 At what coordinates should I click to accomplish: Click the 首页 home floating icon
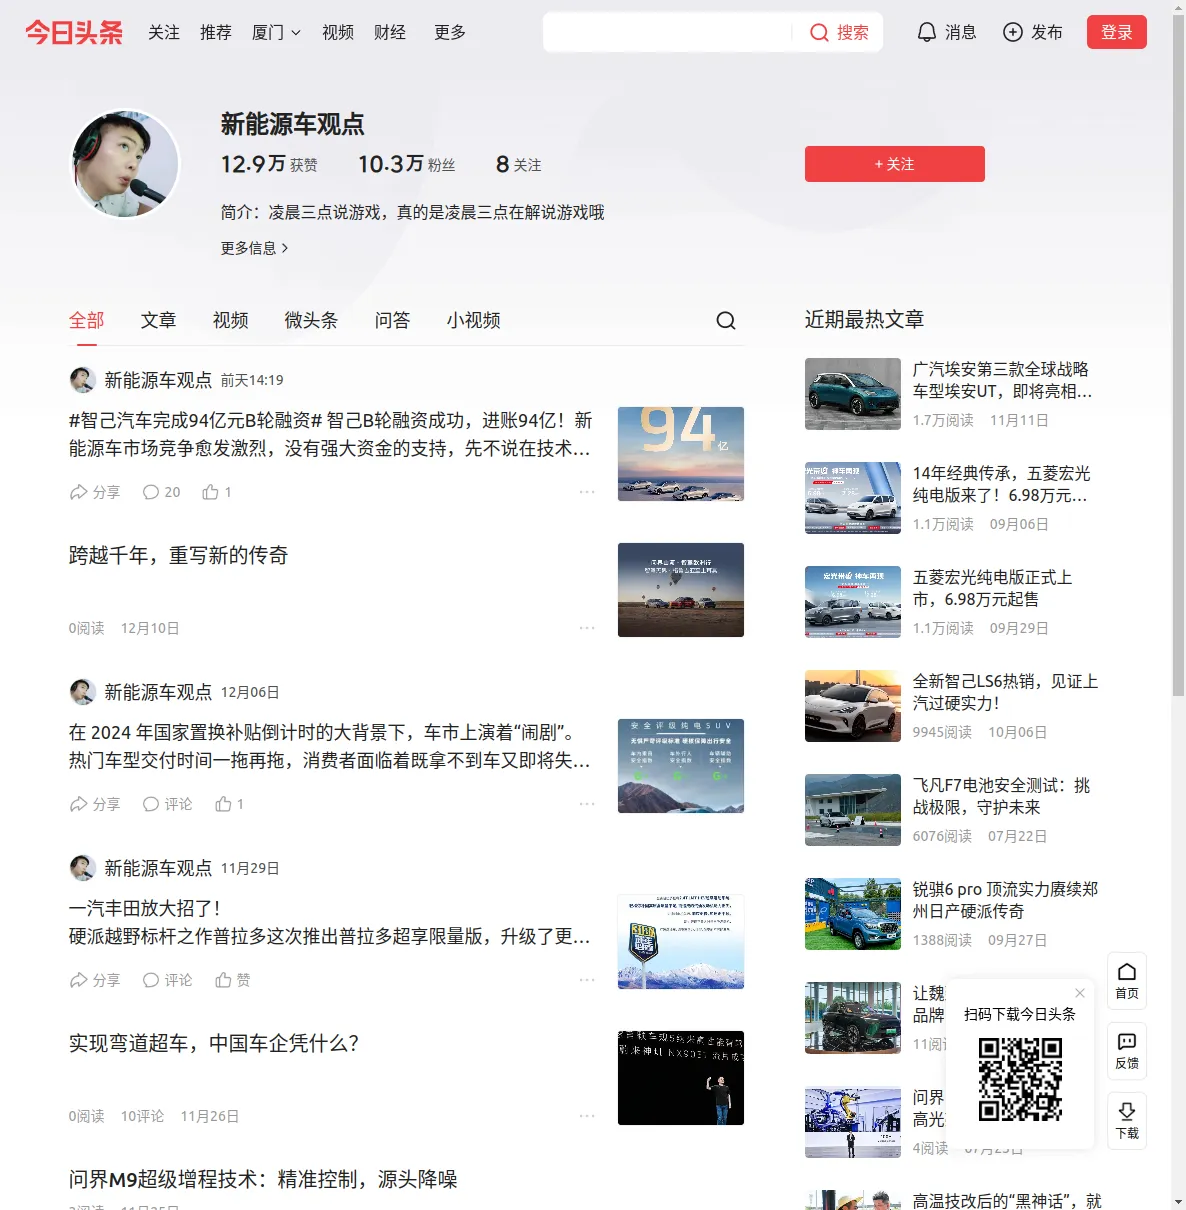(1127, 981)
